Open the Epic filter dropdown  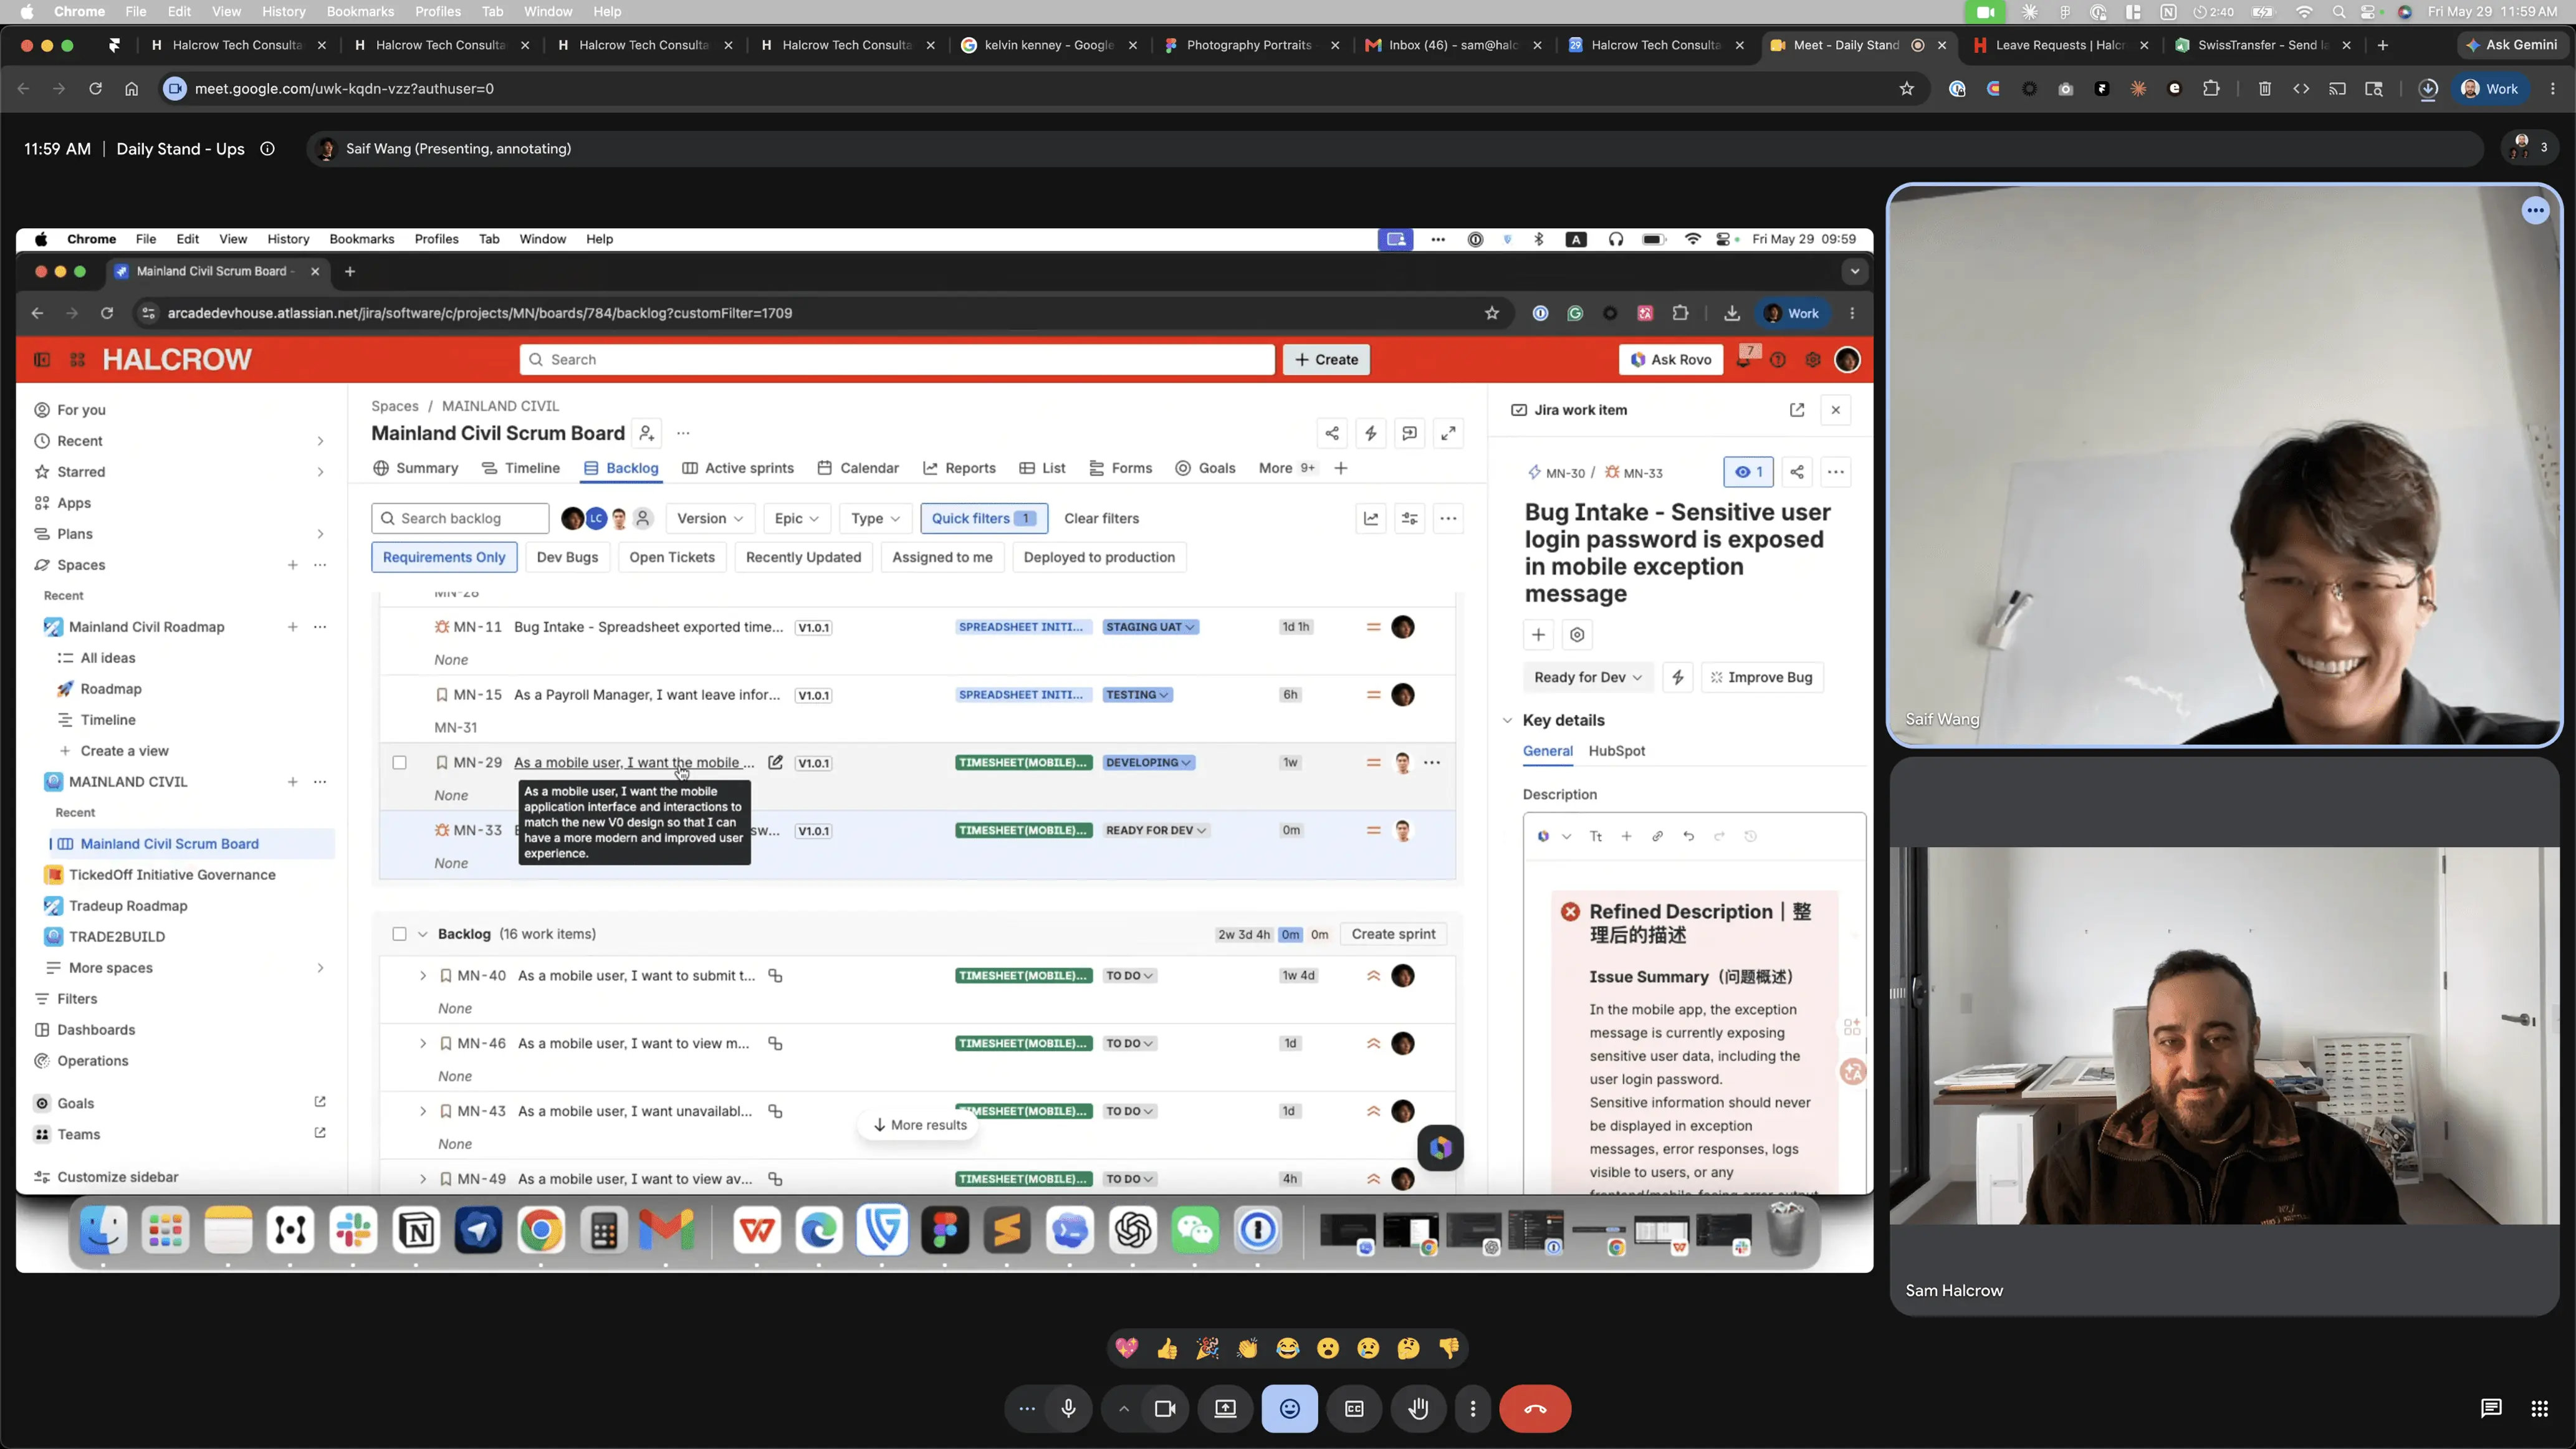click(x=797, y=518)
